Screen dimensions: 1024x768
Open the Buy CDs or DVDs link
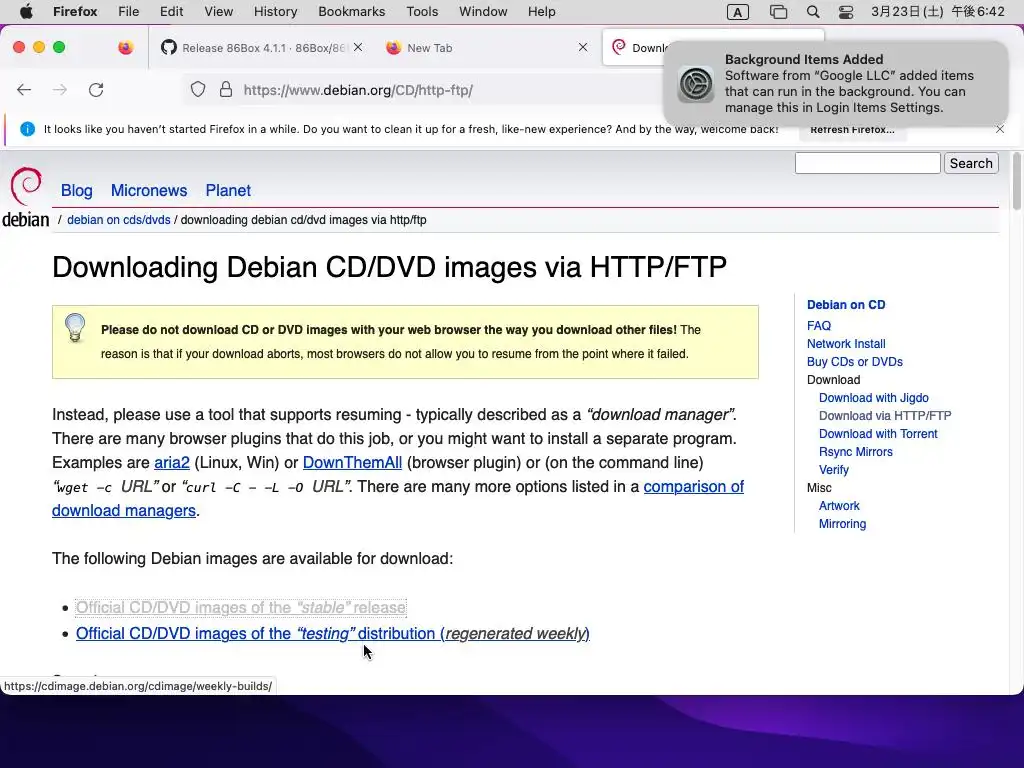tap(854, 362)
